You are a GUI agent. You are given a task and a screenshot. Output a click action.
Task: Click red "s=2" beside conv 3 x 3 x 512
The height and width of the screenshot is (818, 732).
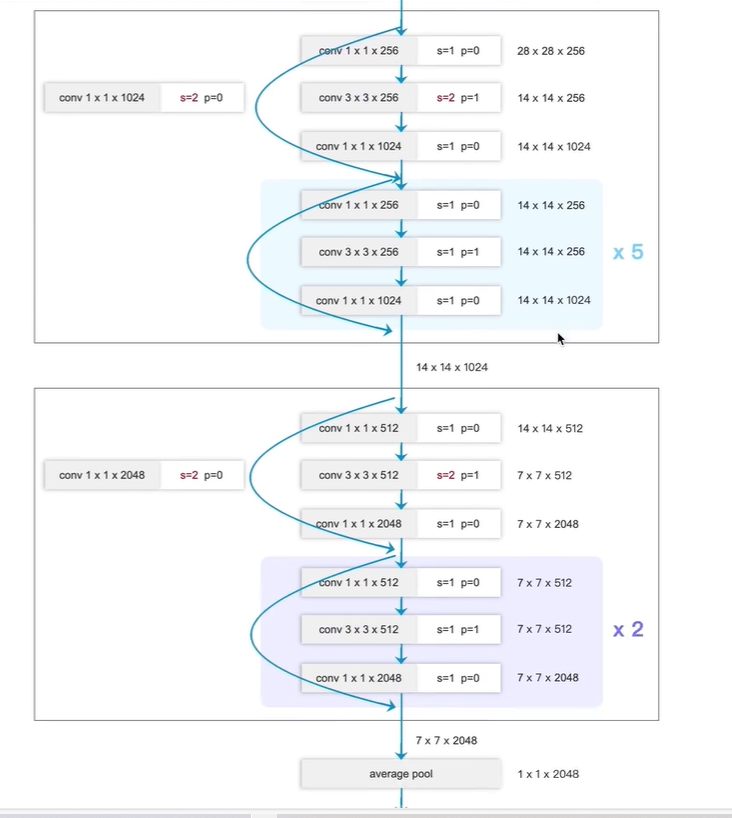click(446, 475)
